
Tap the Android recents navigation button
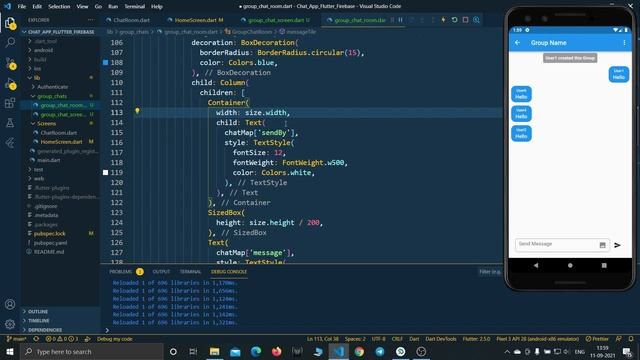pyautogui.click(x=604, y=265)
